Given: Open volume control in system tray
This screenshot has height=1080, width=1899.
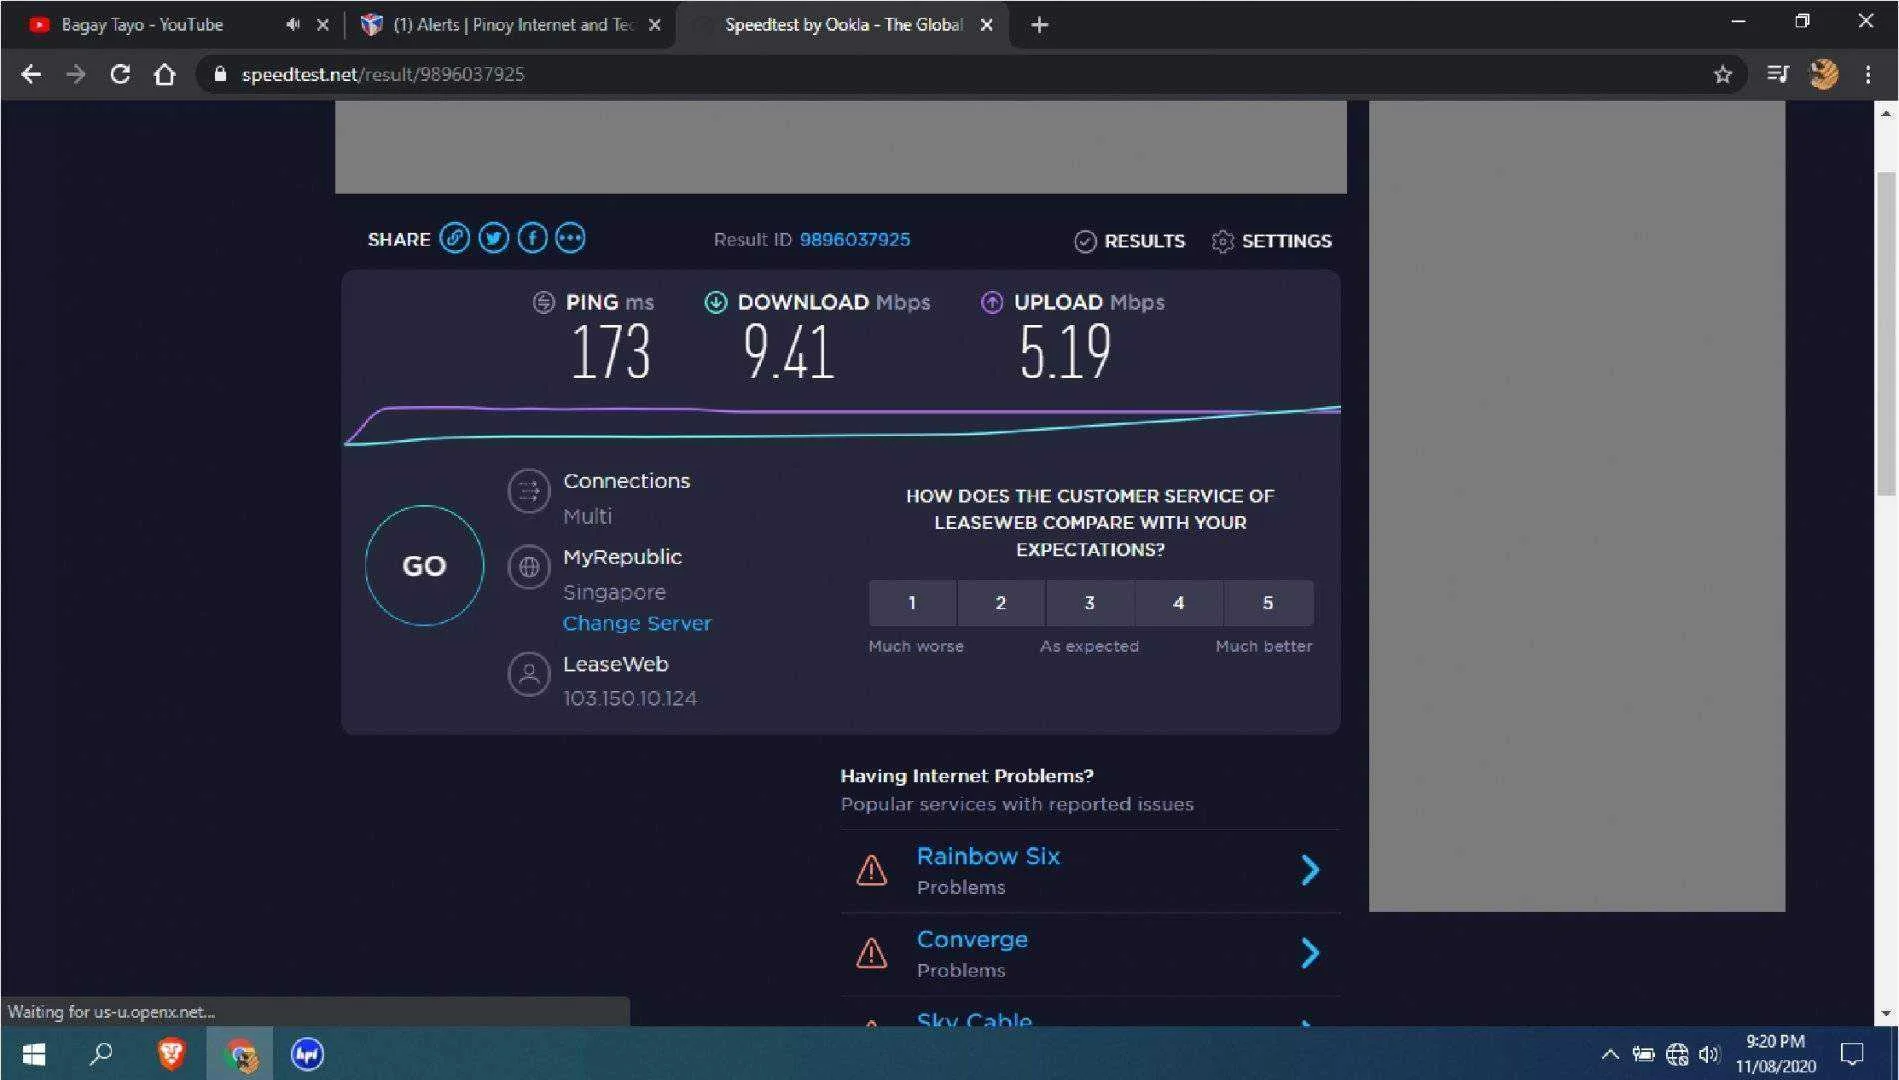Looking at the screenshot, I should click(1709, 1054).
